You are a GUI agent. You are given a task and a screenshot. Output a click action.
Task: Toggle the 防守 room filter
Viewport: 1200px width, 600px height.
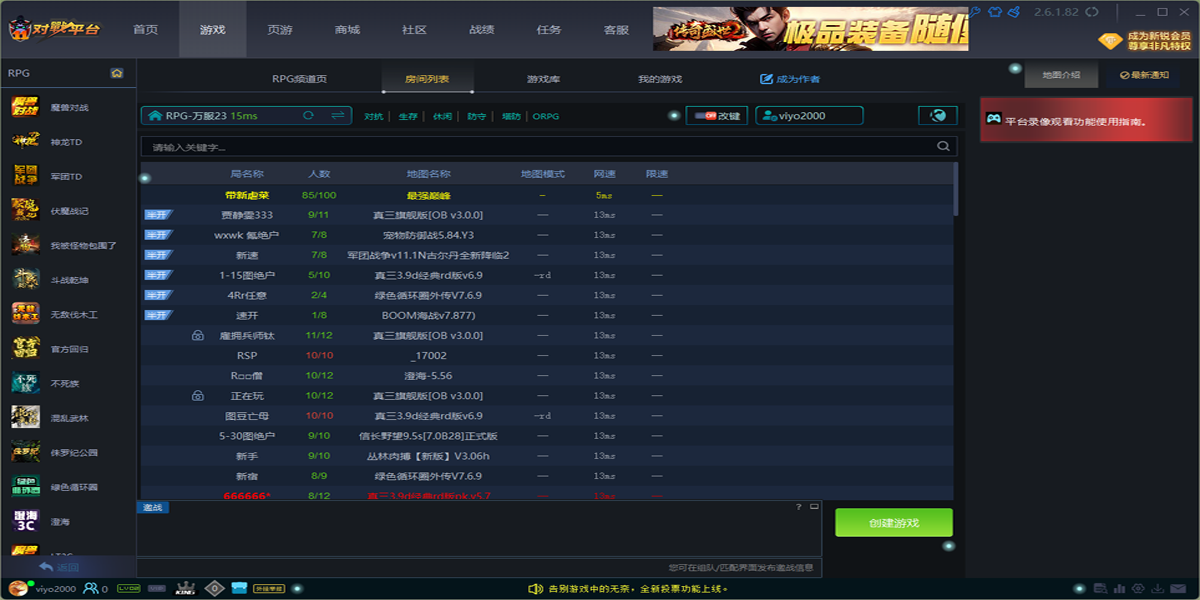tap(476, 116)
